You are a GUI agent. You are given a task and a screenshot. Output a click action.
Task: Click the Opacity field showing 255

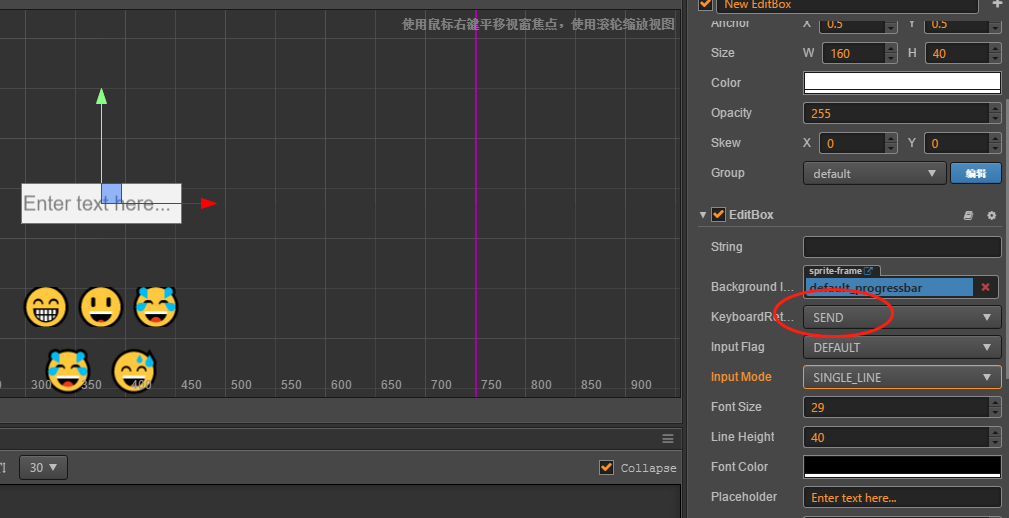coord(896,113)
